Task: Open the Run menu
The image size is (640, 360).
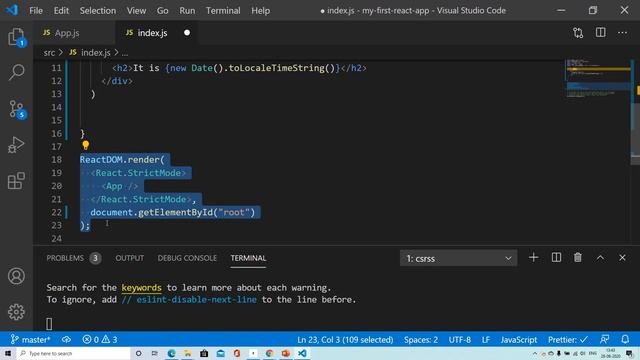Action: 187,11
